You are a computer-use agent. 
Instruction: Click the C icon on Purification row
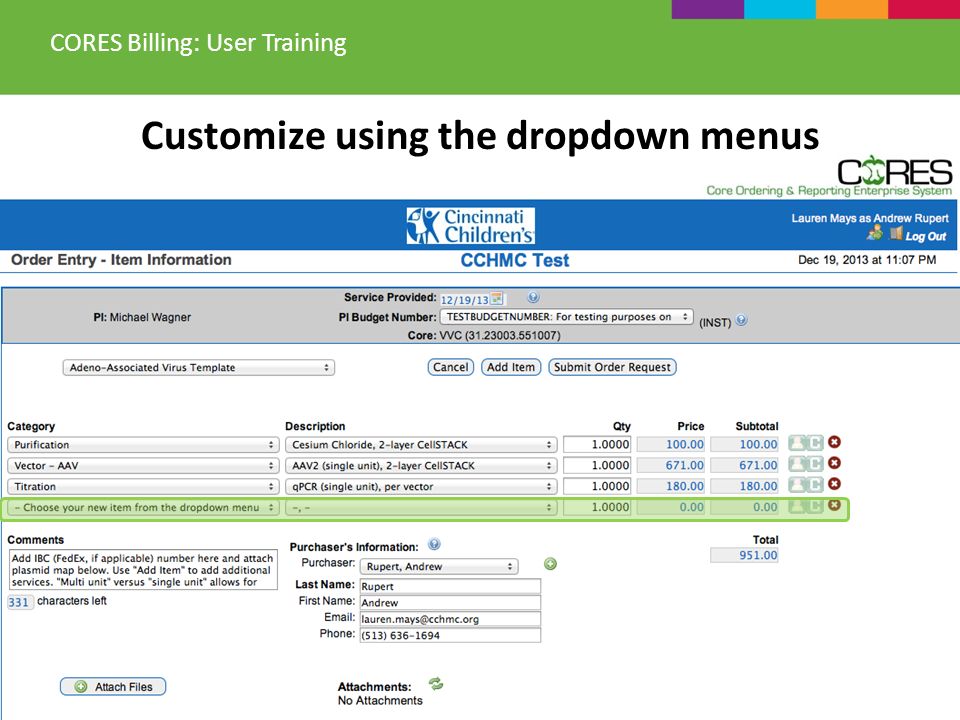(x=815, y=443)
